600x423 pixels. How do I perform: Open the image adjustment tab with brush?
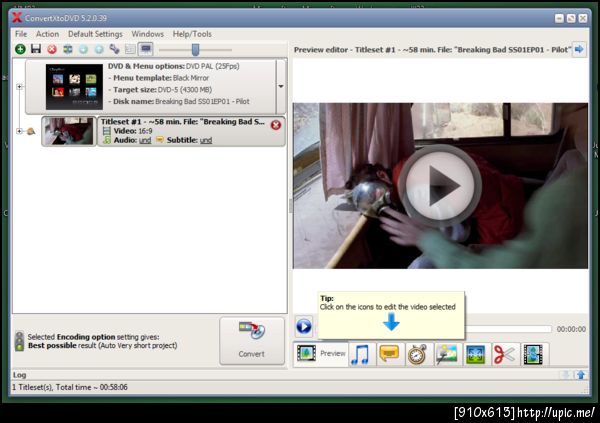tap(447, 354)
